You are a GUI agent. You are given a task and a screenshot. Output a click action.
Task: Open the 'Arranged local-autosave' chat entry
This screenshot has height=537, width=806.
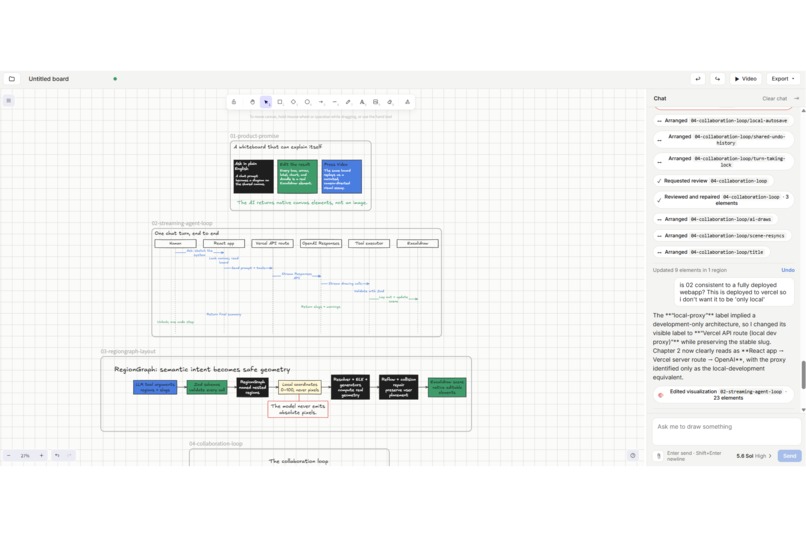click(723, 121)
